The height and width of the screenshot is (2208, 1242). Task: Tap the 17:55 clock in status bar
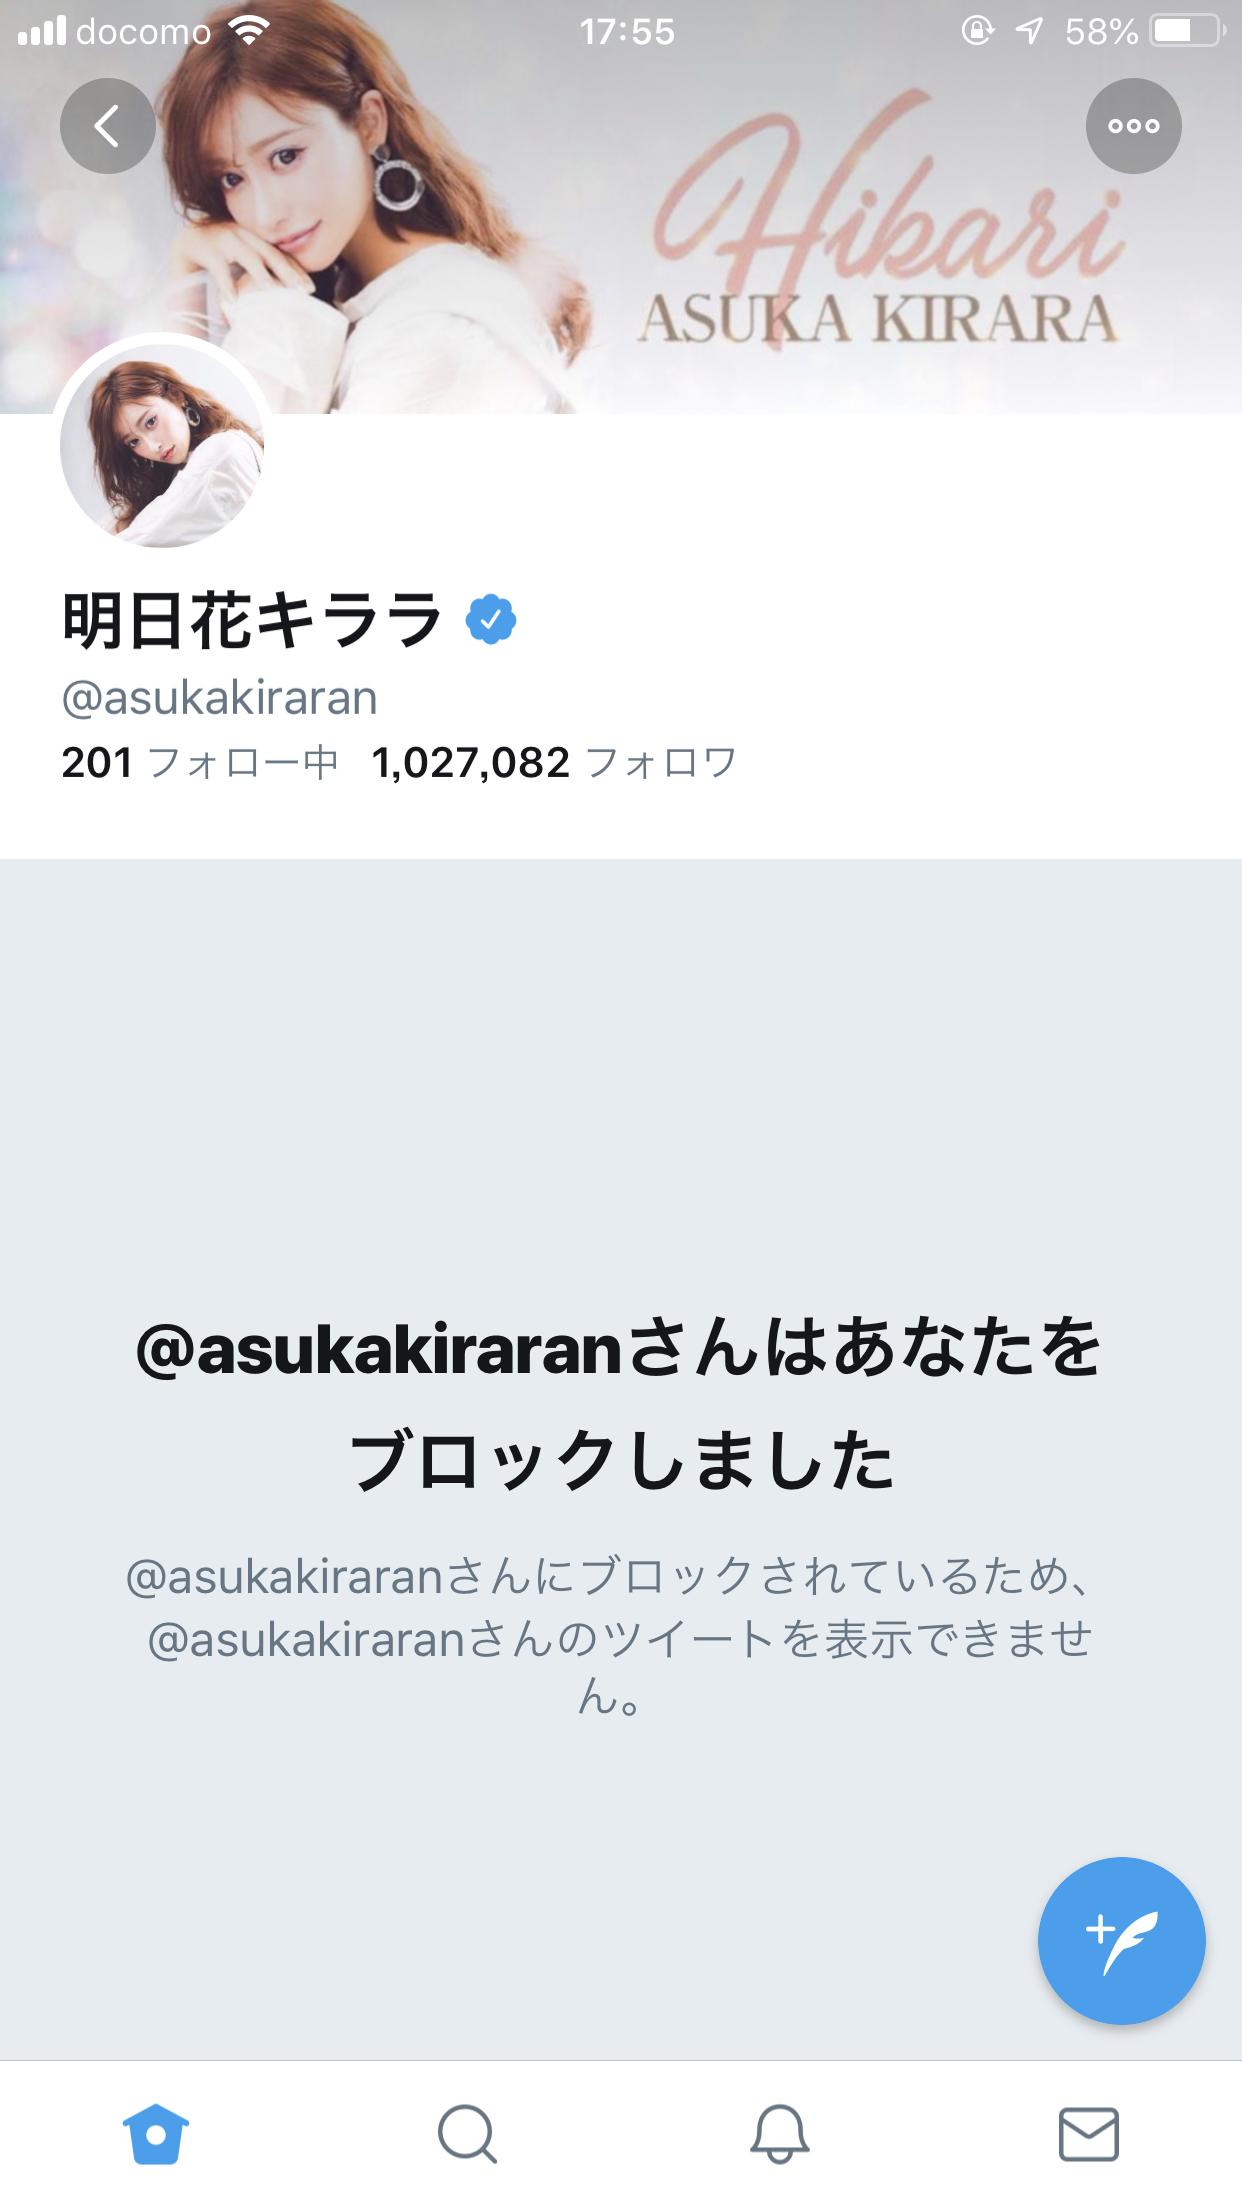(627, 31)
